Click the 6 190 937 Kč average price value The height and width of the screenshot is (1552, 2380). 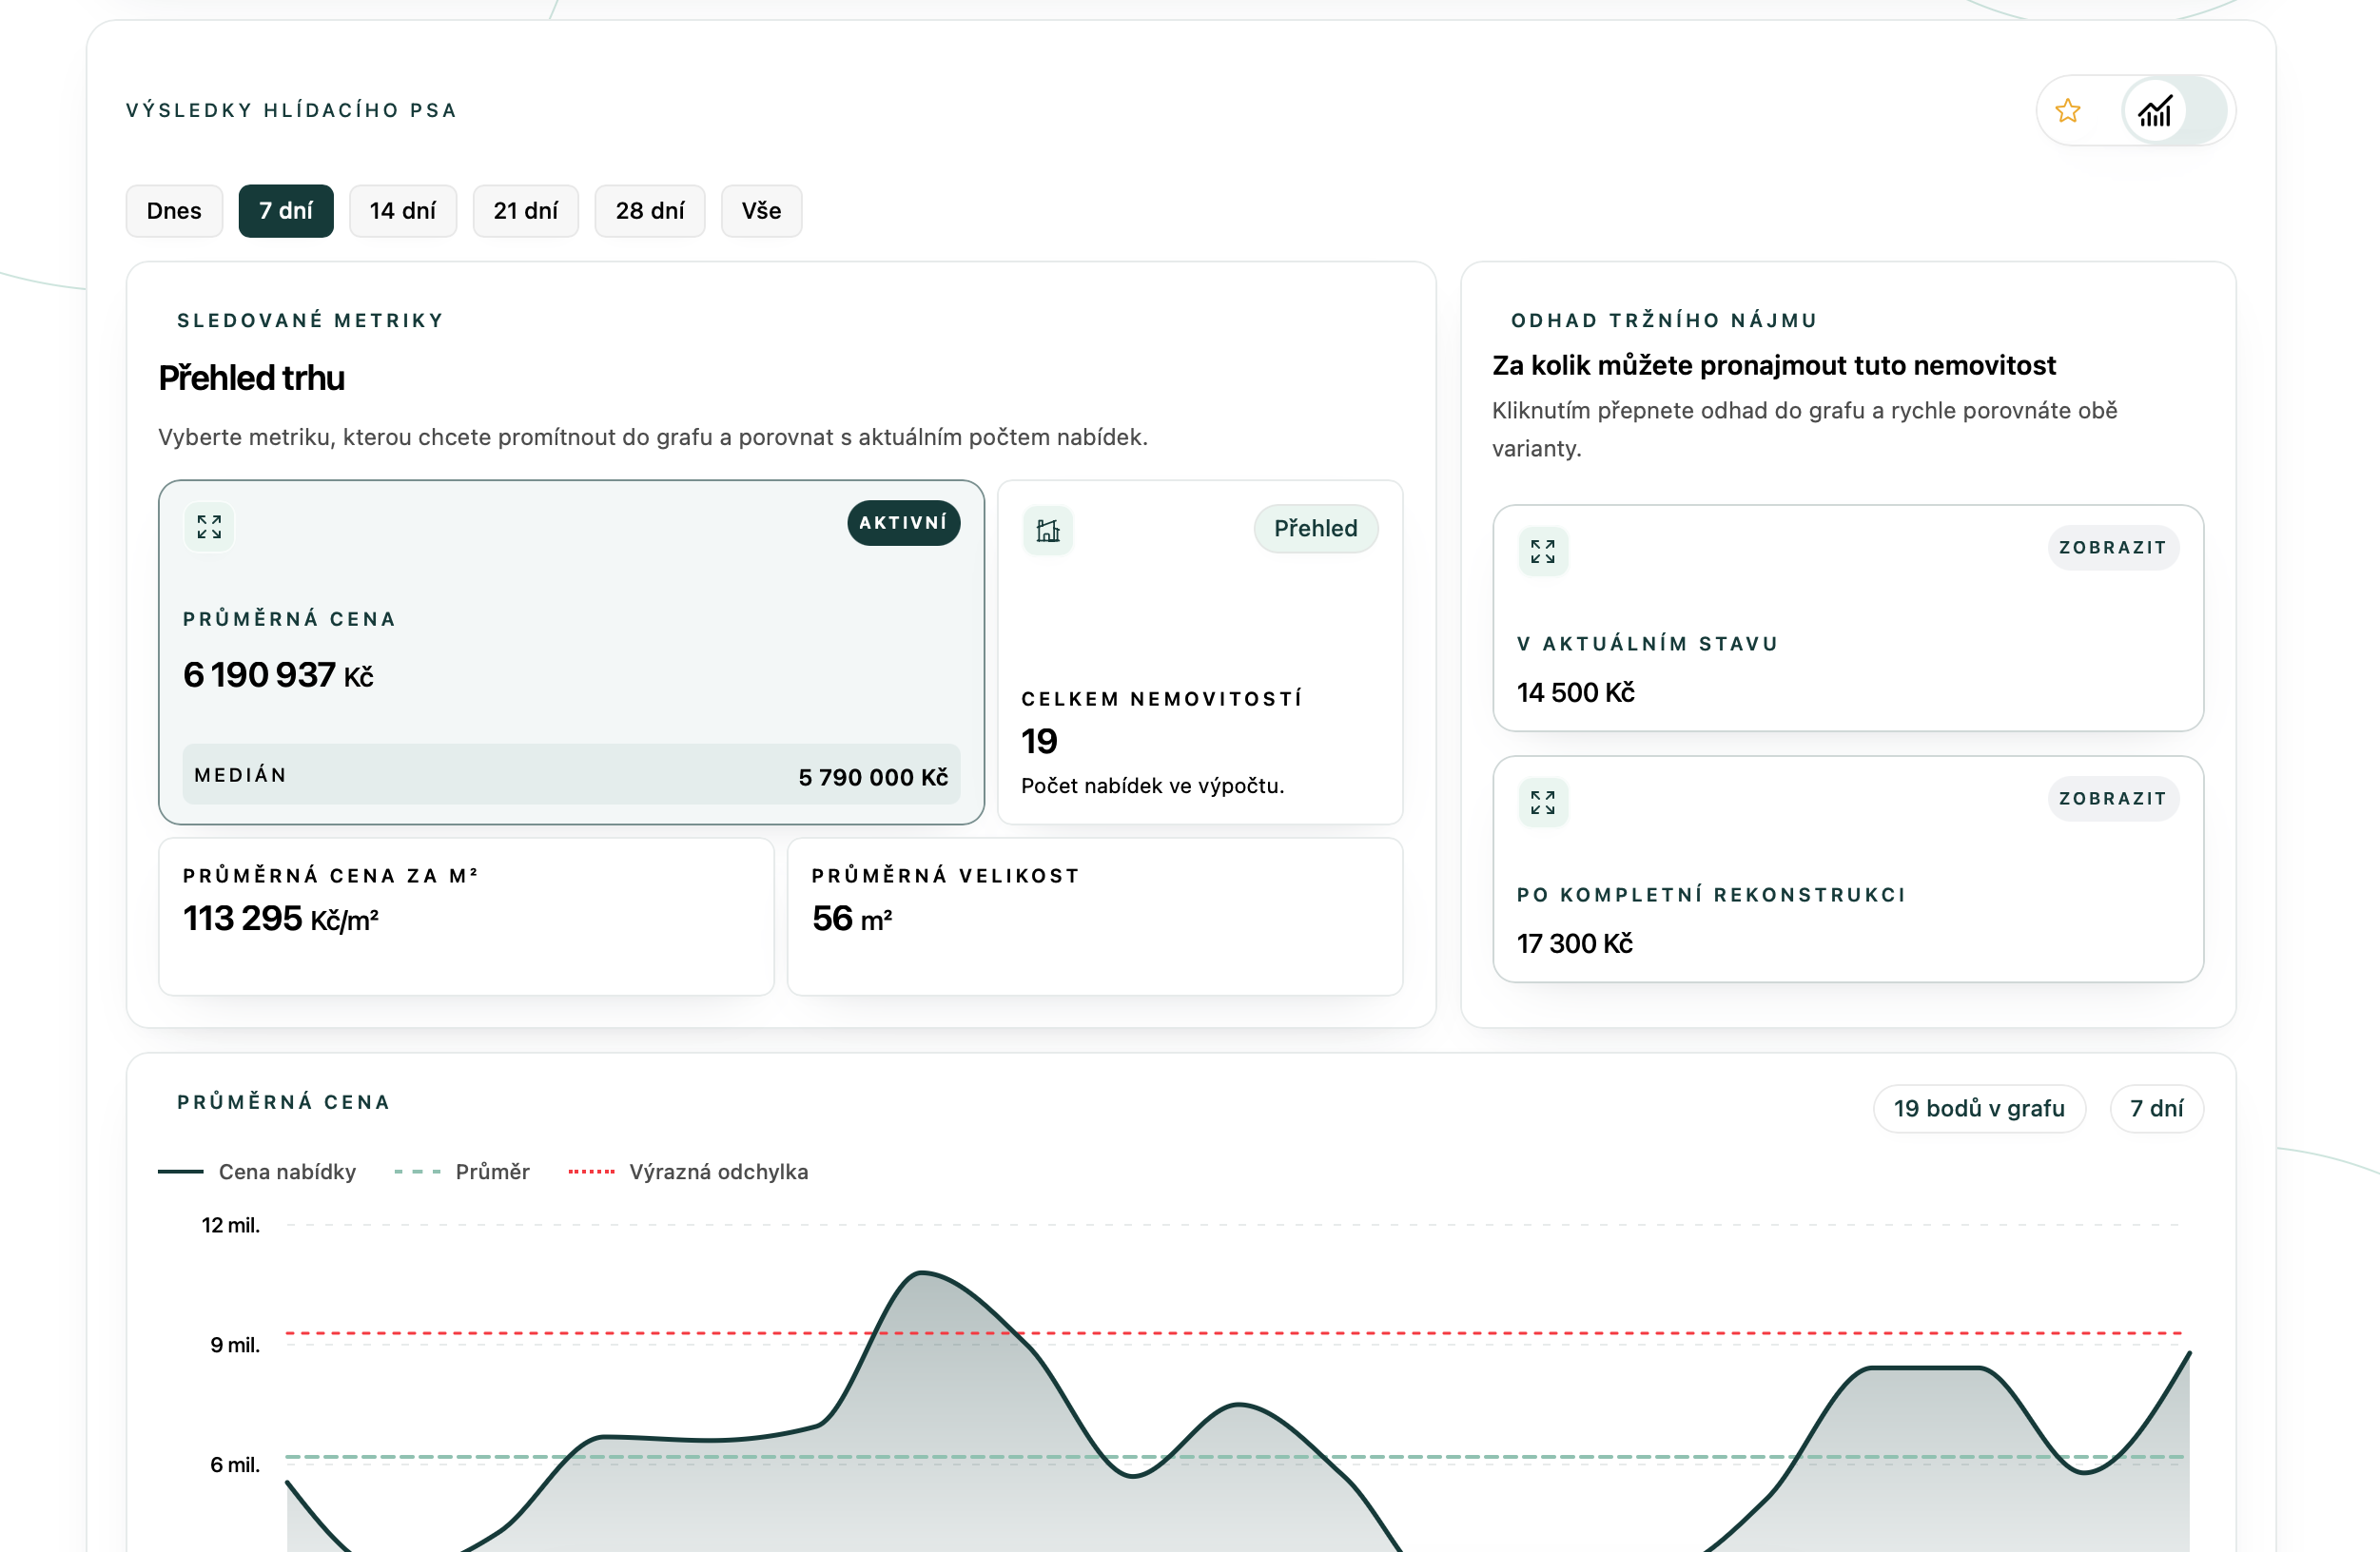[278, 675]
